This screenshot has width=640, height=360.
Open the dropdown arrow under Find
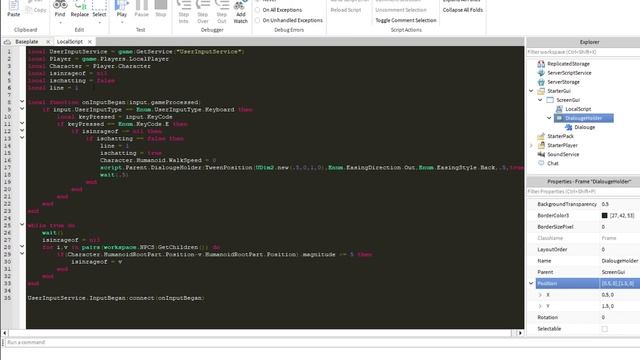[60, 22]
